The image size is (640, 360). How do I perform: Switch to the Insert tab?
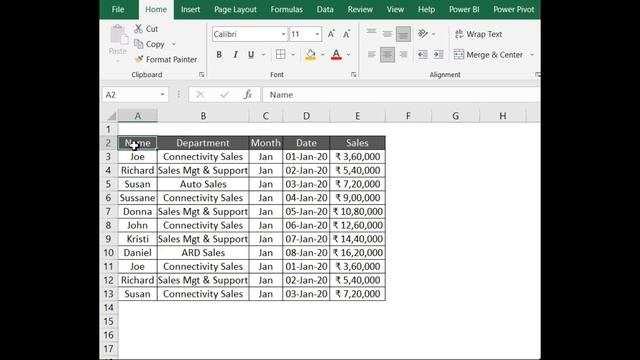click(190, 9)
